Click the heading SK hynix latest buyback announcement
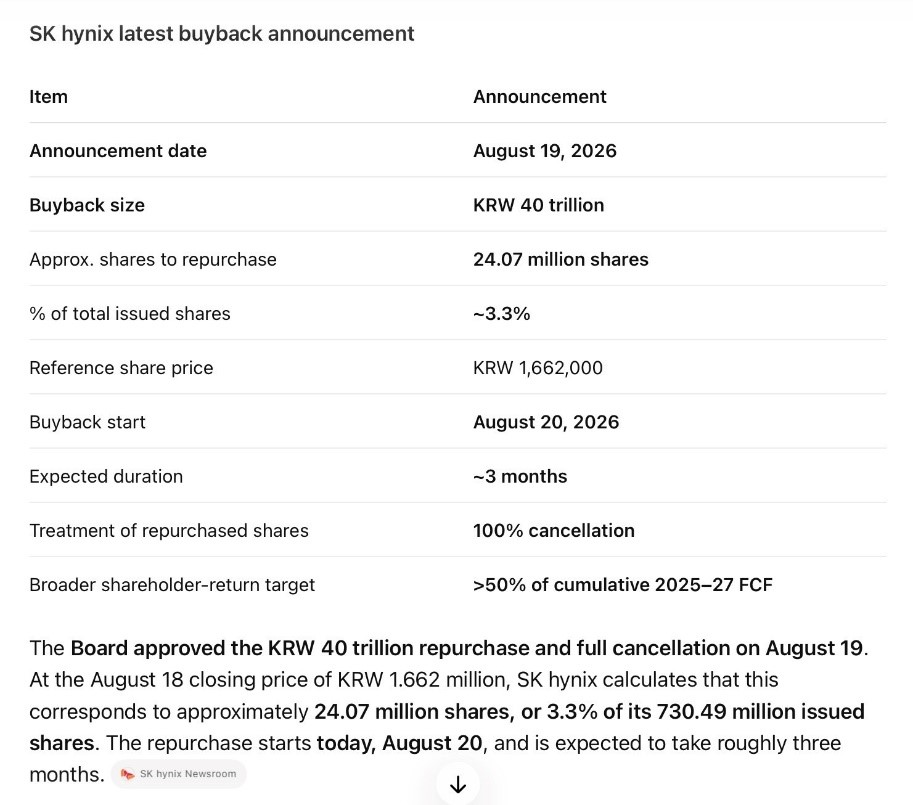The width and height of the screenshot is (913, 805). tap(222, 34)
